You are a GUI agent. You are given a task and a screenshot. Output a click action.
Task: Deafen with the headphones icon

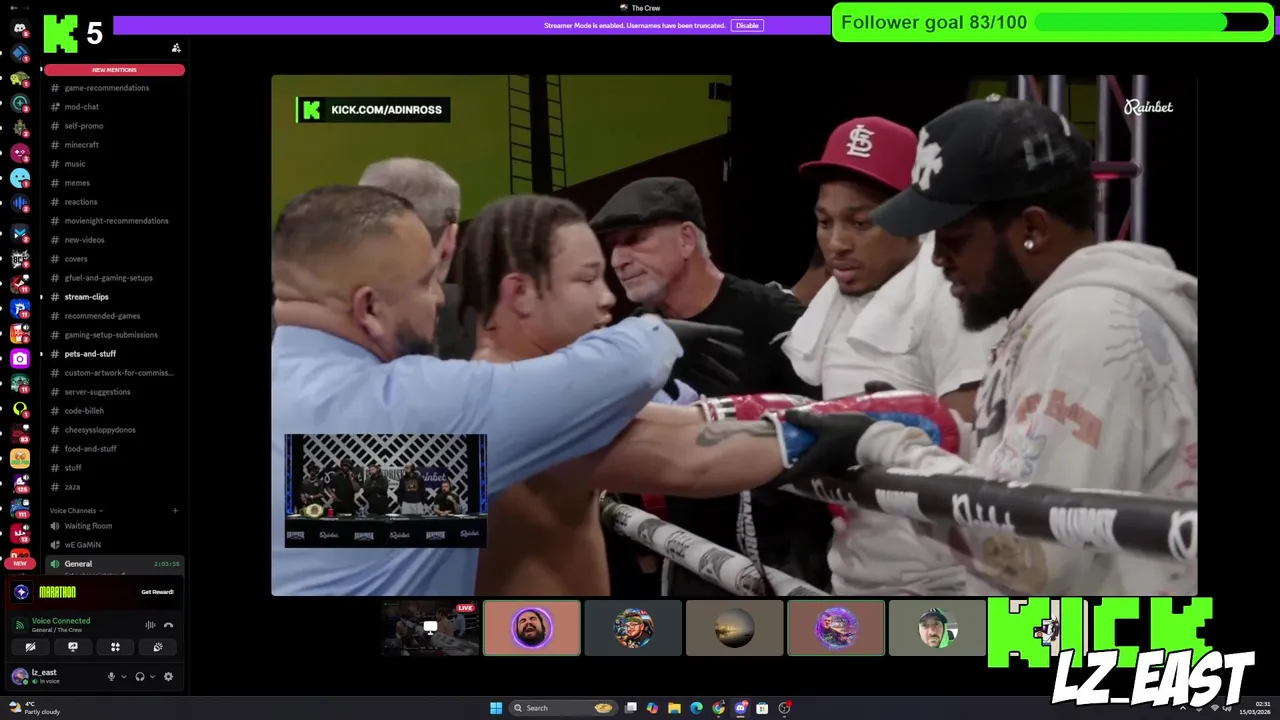(x=140, y=677)
